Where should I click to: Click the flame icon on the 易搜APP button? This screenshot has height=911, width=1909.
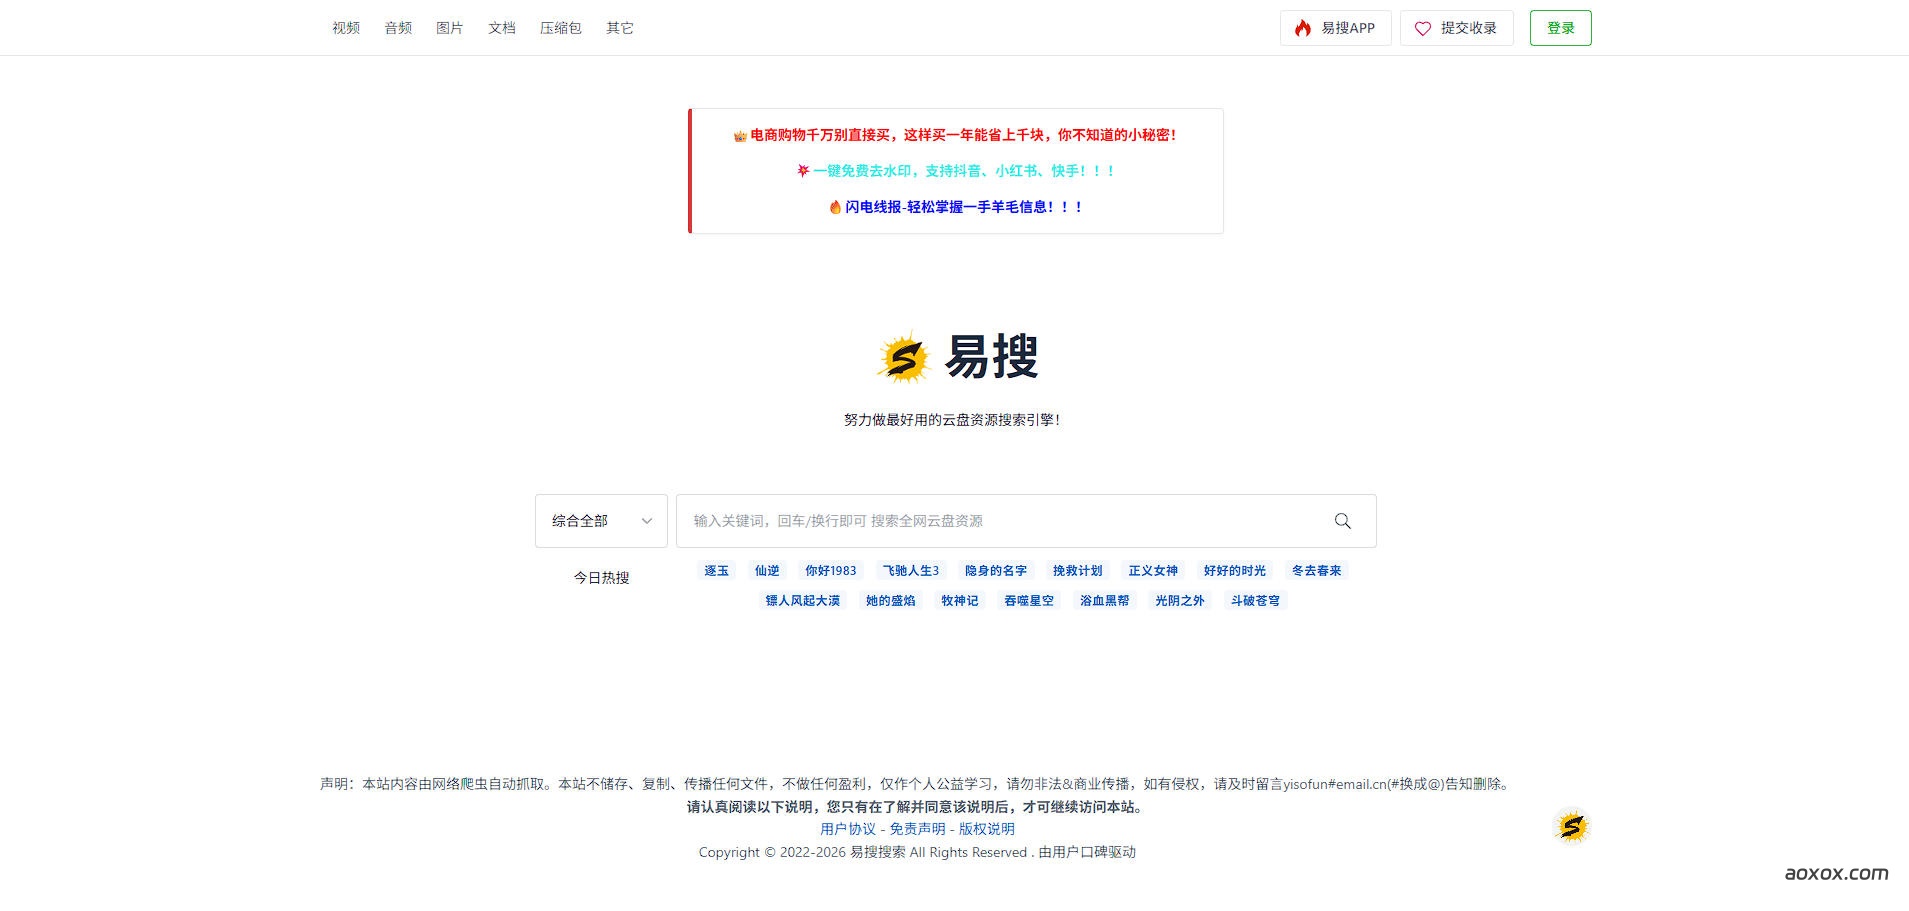click(x=1303, y=28)
